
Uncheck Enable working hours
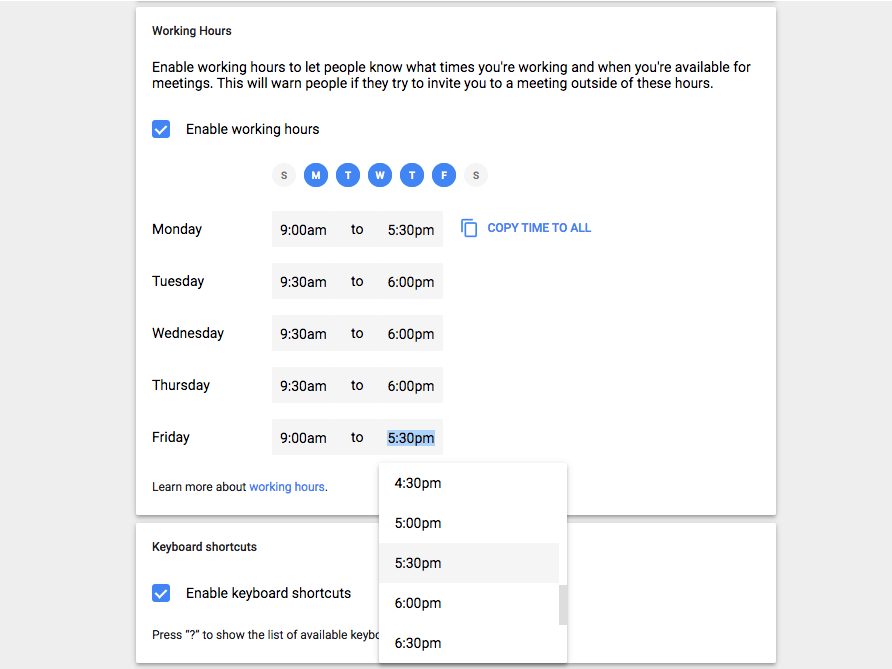(161, 129)
